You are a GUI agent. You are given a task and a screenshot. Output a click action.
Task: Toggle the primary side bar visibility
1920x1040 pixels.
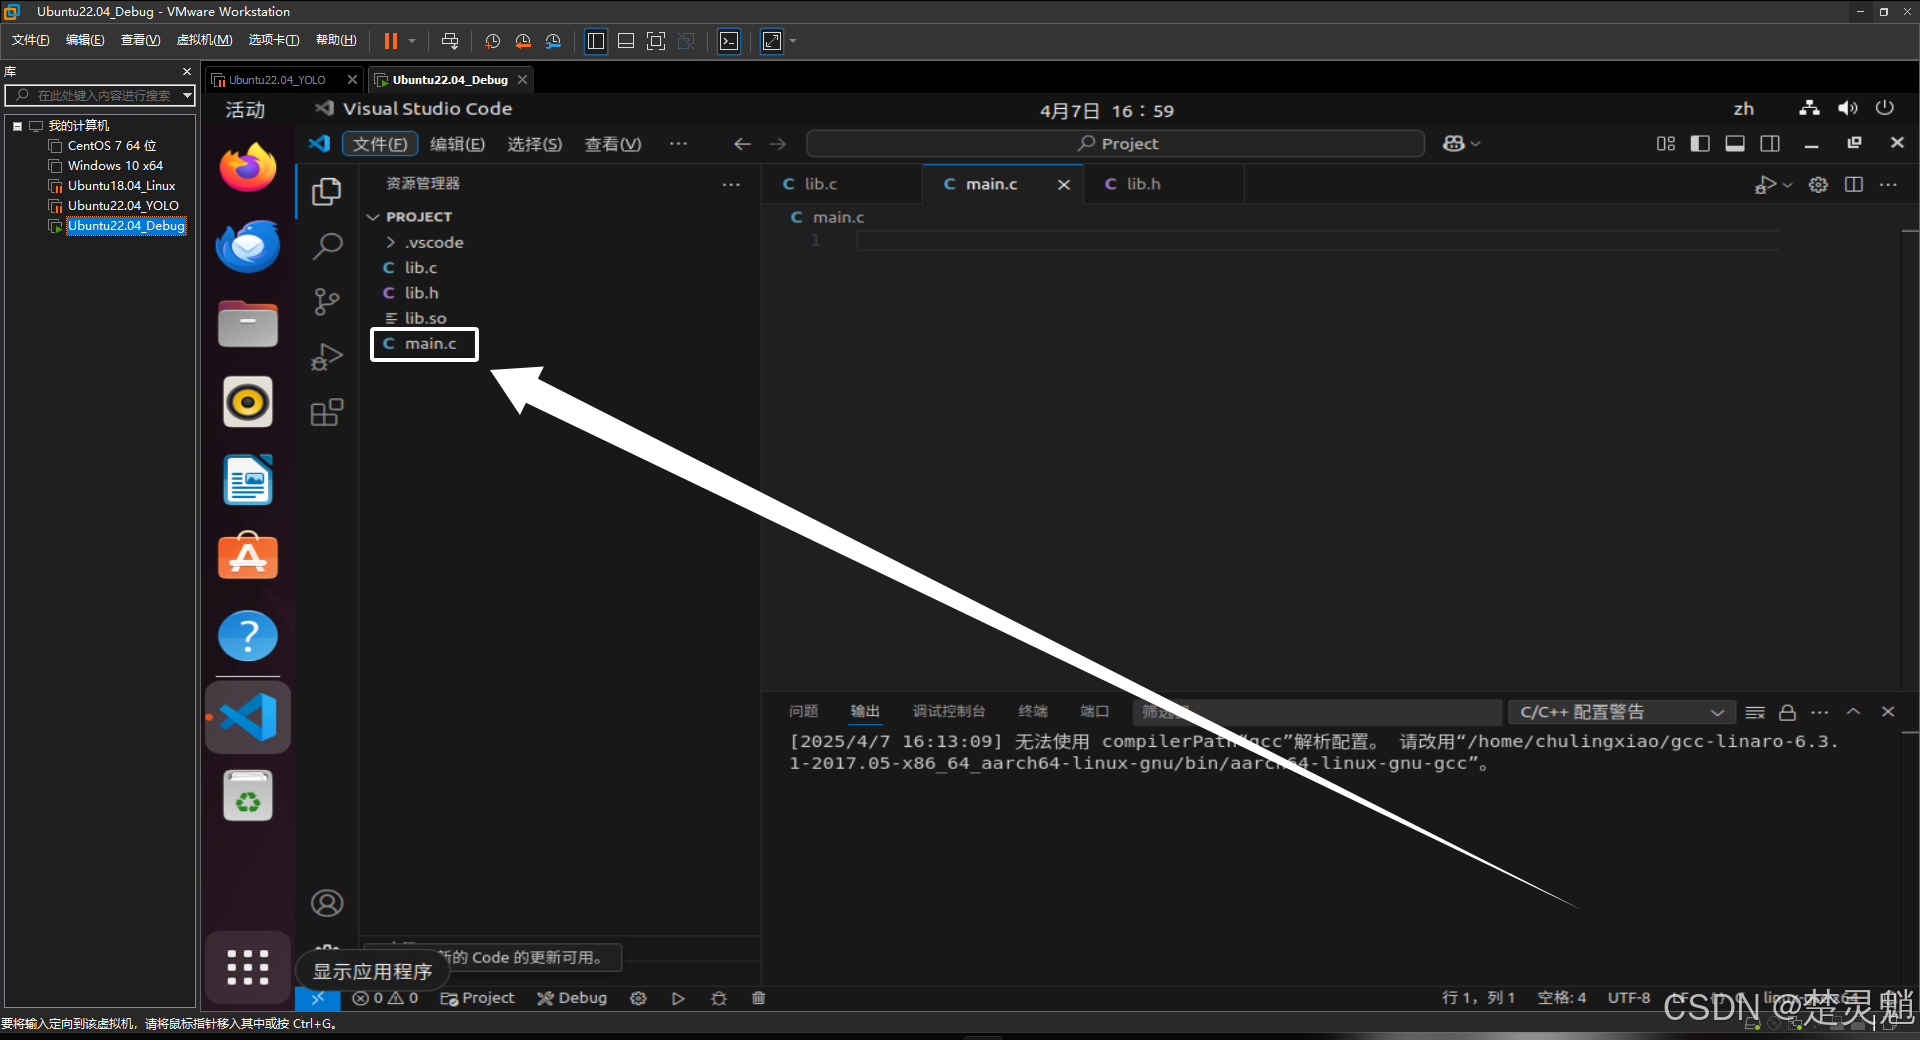point(1700,144)
